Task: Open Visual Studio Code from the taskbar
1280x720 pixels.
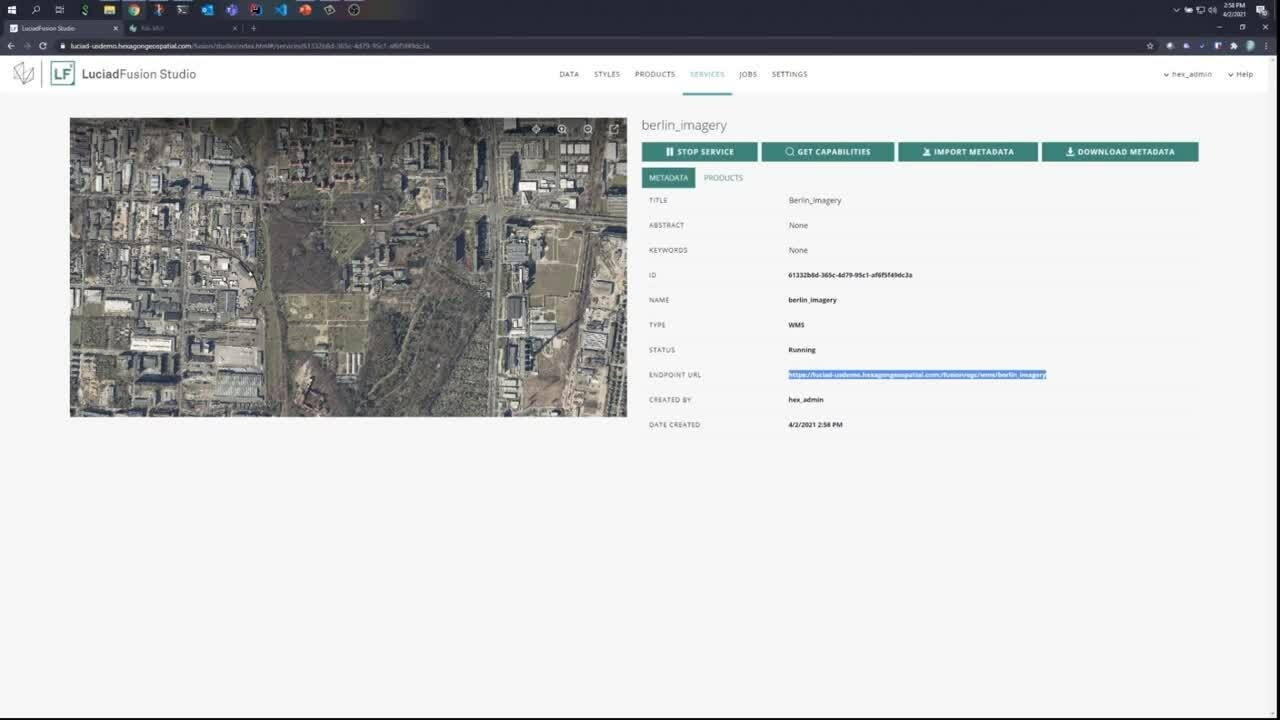Action: click(x=281, y=10)
